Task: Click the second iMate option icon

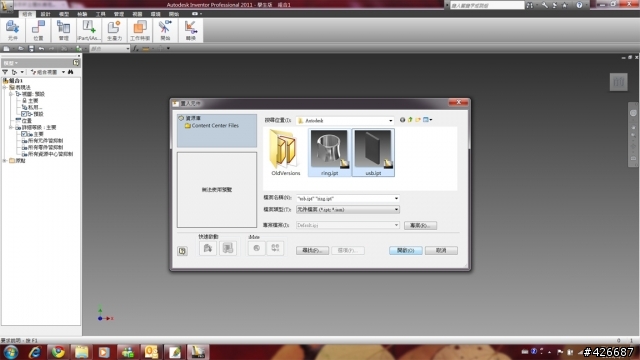Action: [x=275, y=248]
